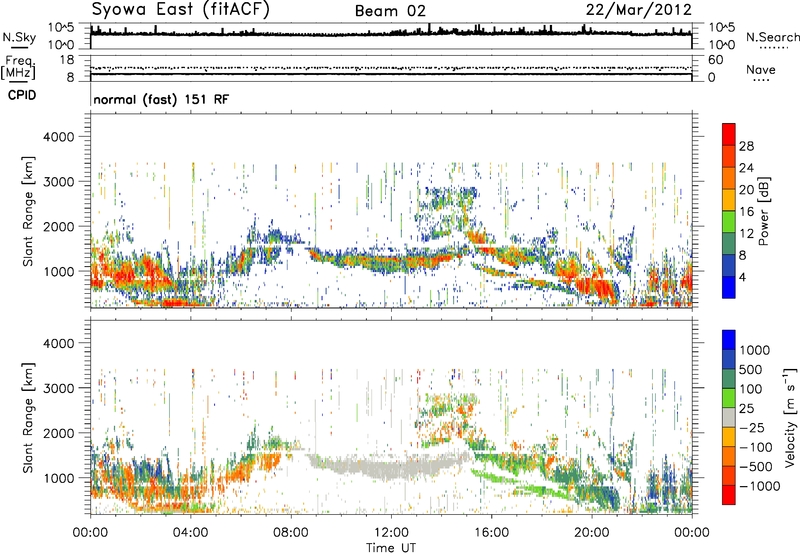
Task: Click the 'Velocity [m s-1]' colorbar label
Action: 790,417
